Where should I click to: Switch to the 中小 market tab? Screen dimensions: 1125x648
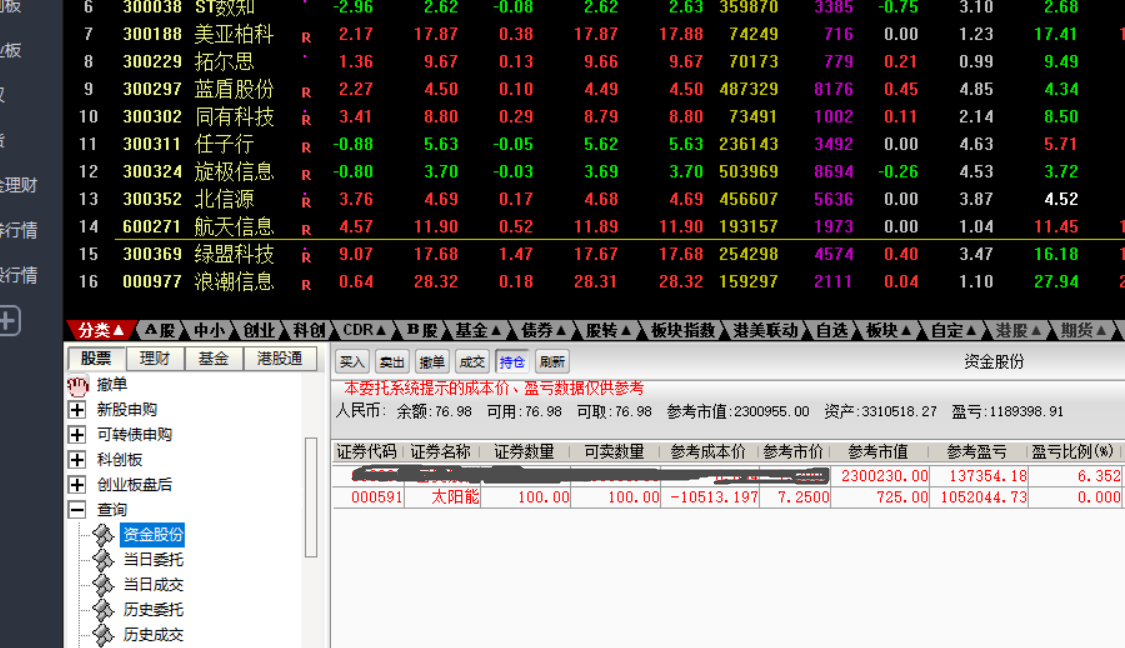(209, 330)
